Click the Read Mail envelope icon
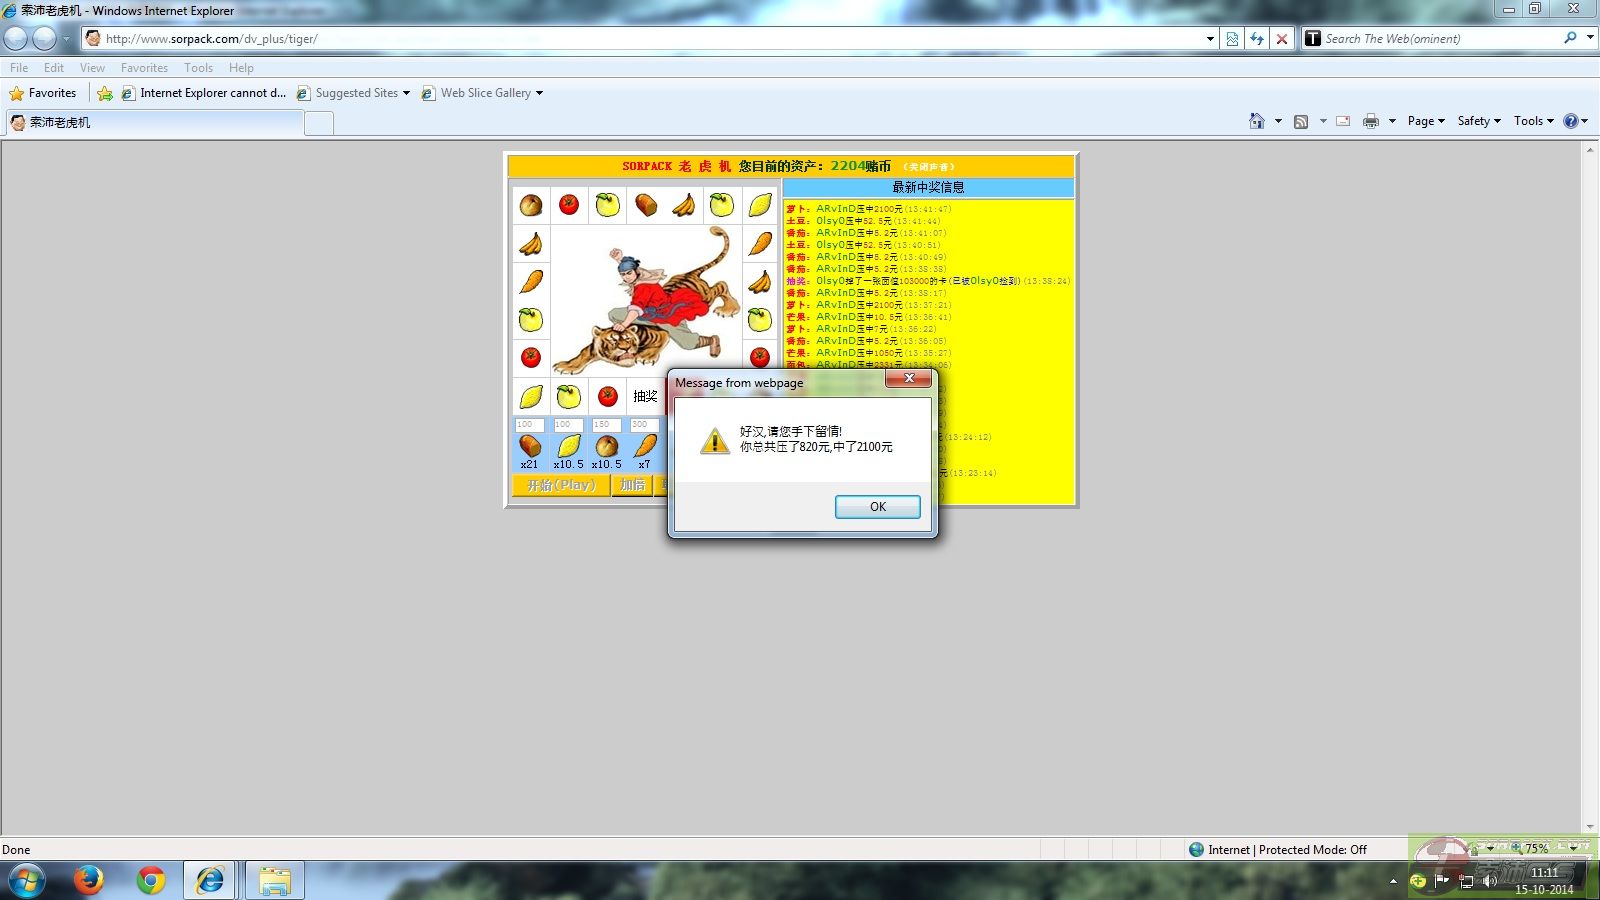The height and width of the screenshot is (900, 1600). pos(1343,121)
